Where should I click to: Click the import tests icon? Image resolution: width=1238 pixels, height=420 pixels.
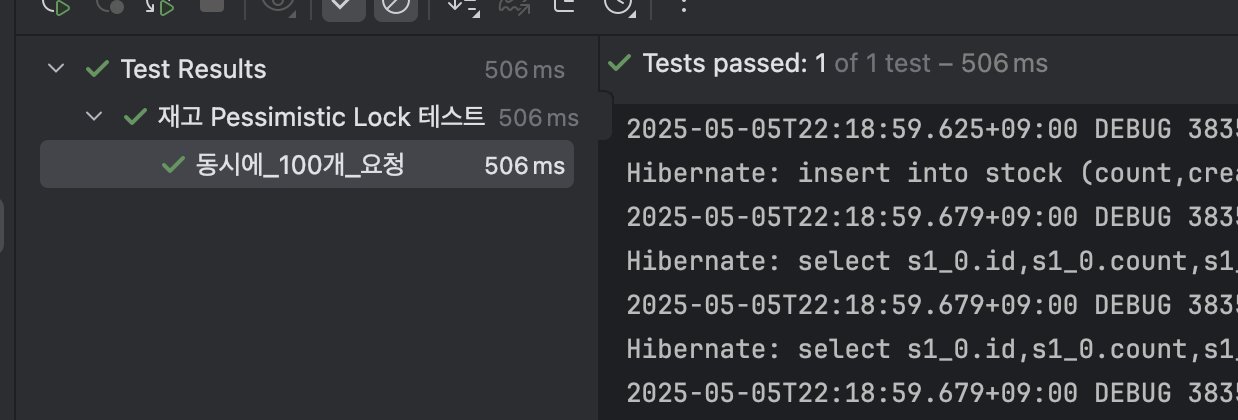[514, 5]
